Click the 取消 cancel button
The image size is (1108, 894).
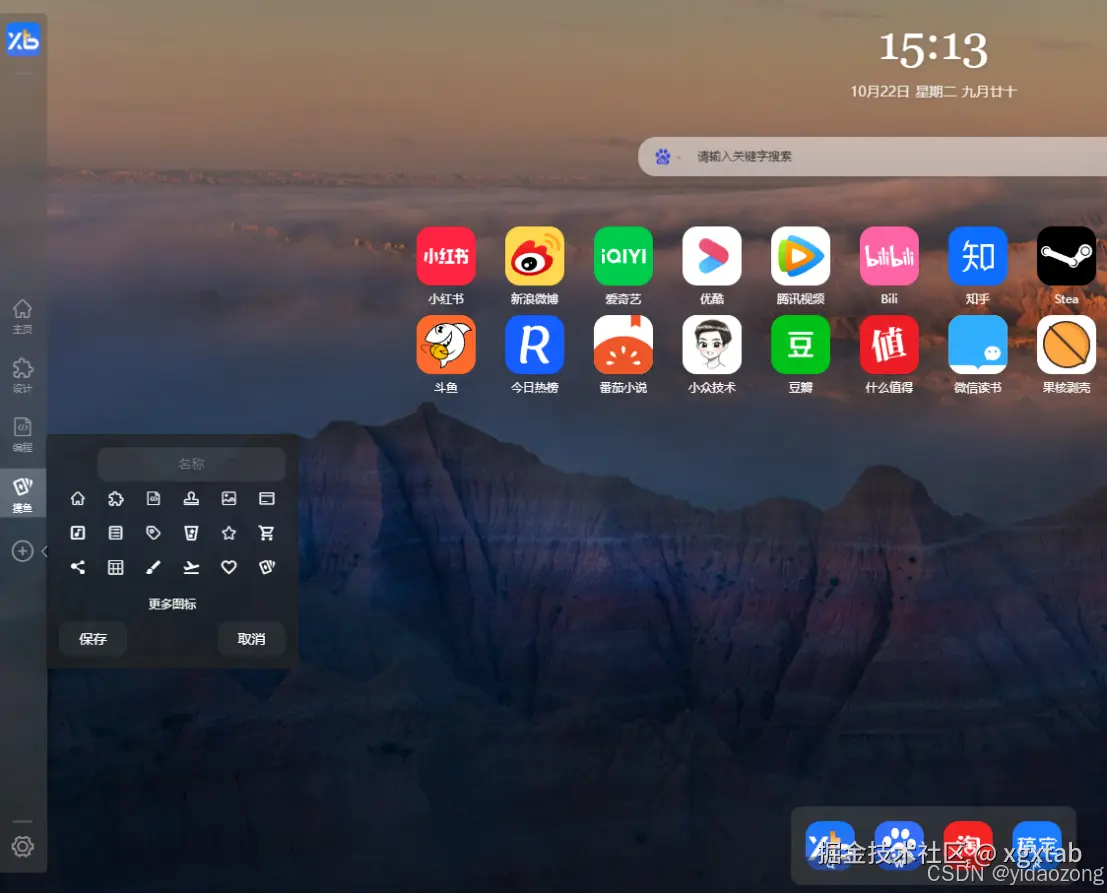pos(252,640)
